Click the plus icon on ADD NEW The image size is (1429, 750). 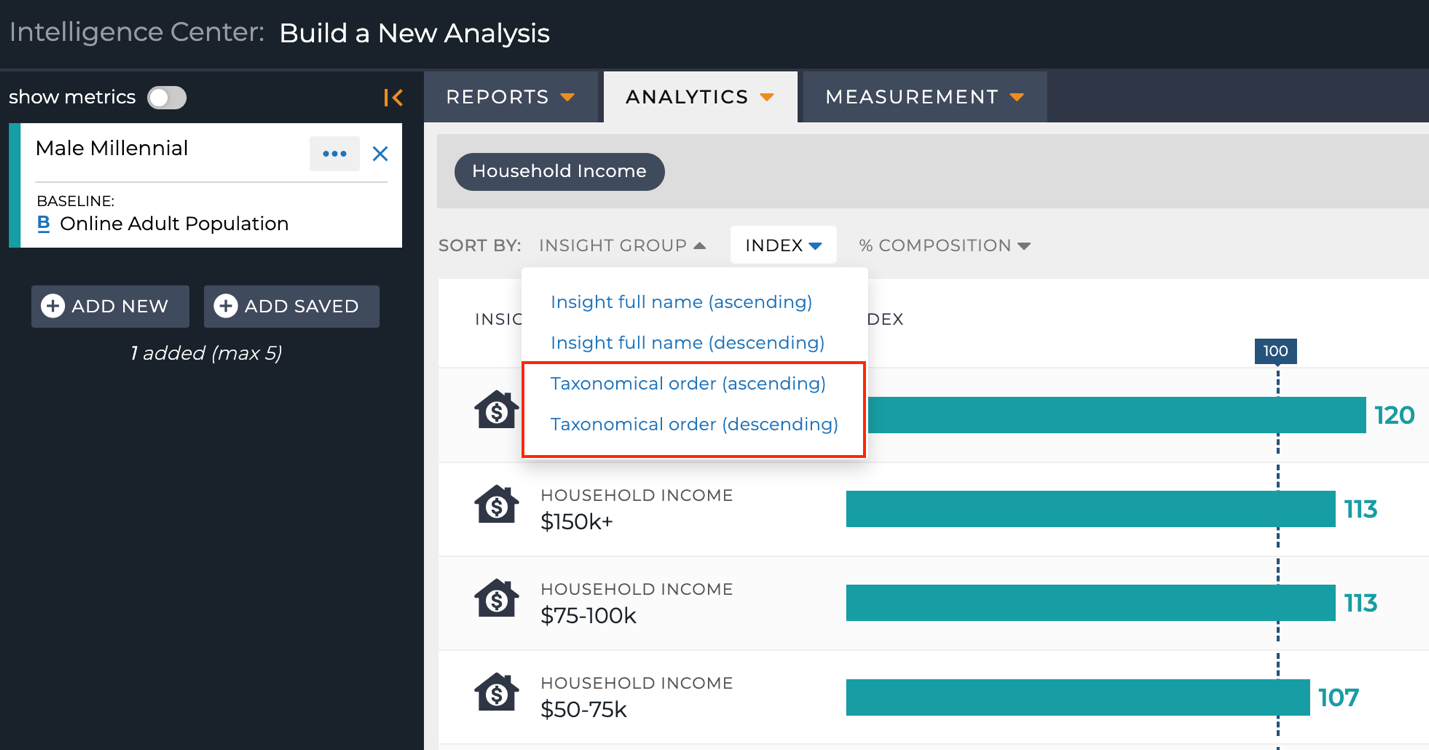(53, 306)
